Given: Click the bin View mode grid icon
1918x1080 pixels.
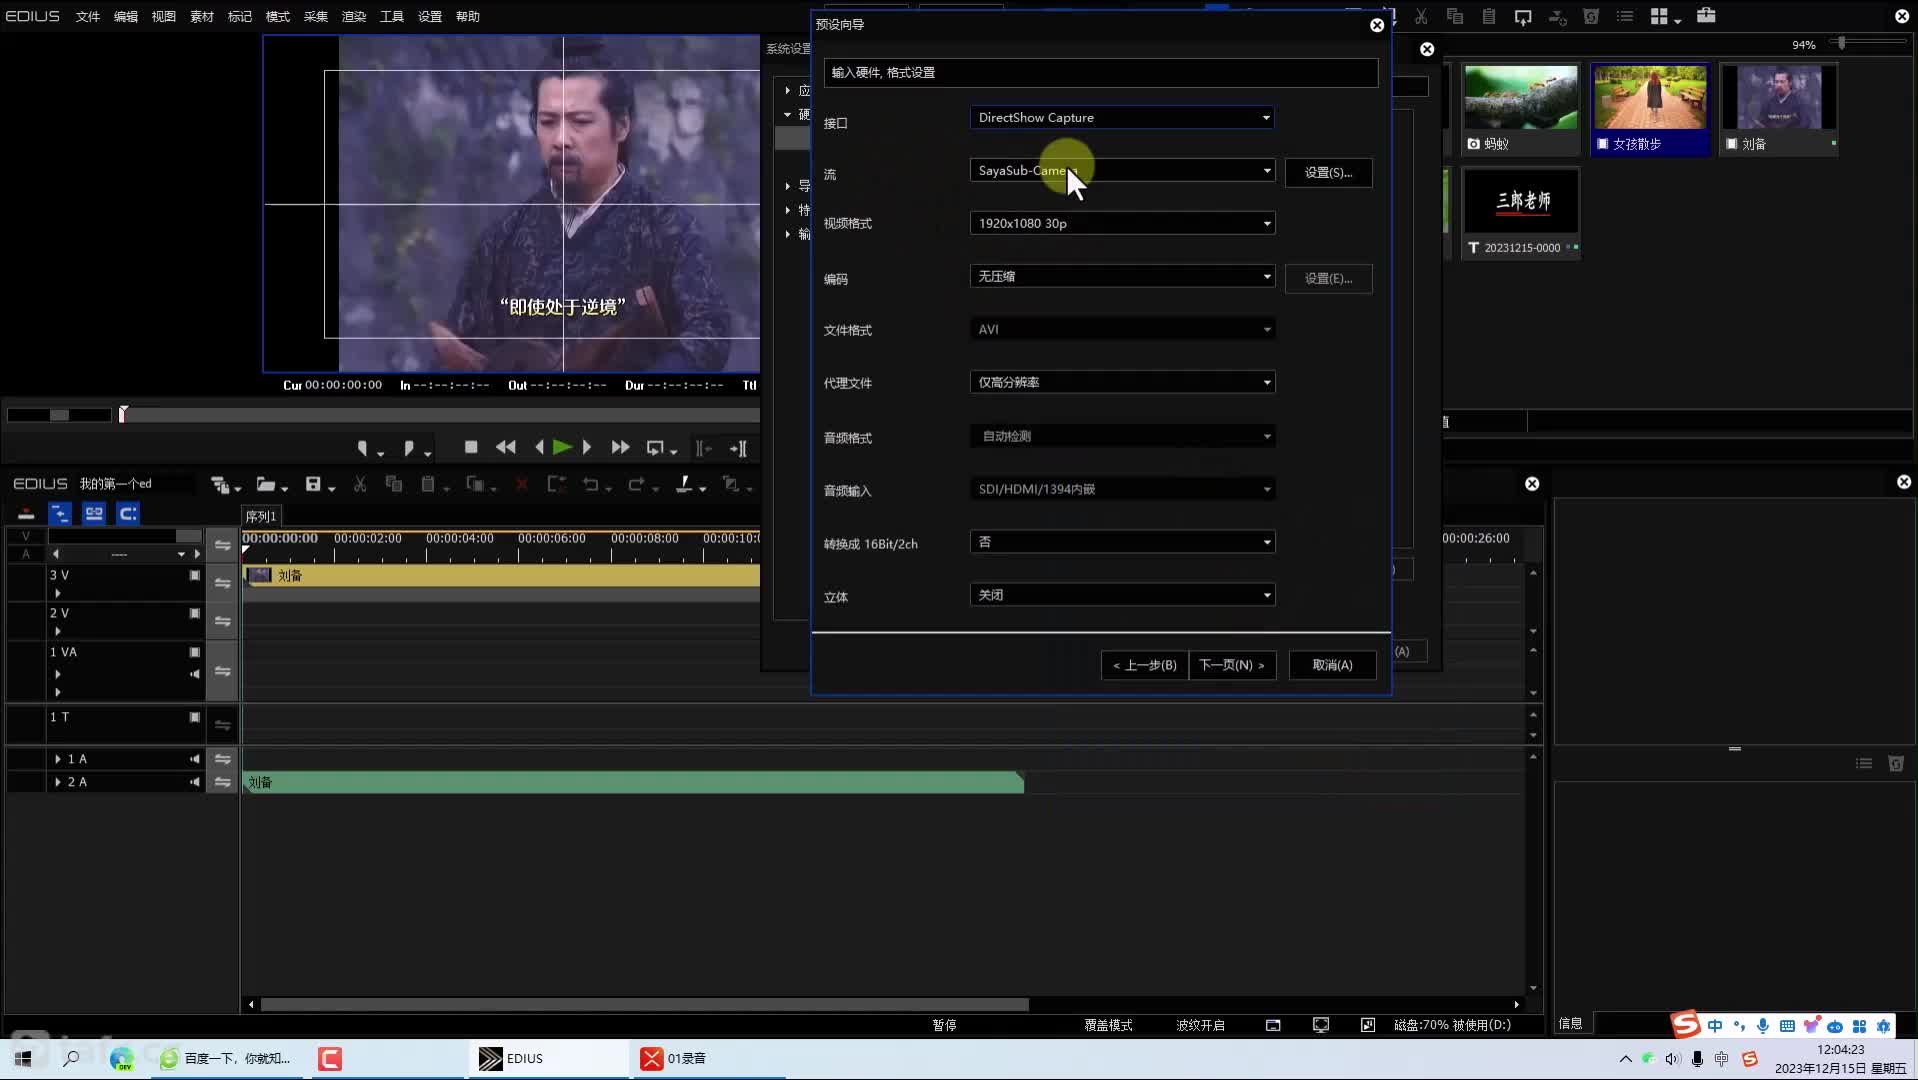Looking at the screenshot, I should (1659, 16).
